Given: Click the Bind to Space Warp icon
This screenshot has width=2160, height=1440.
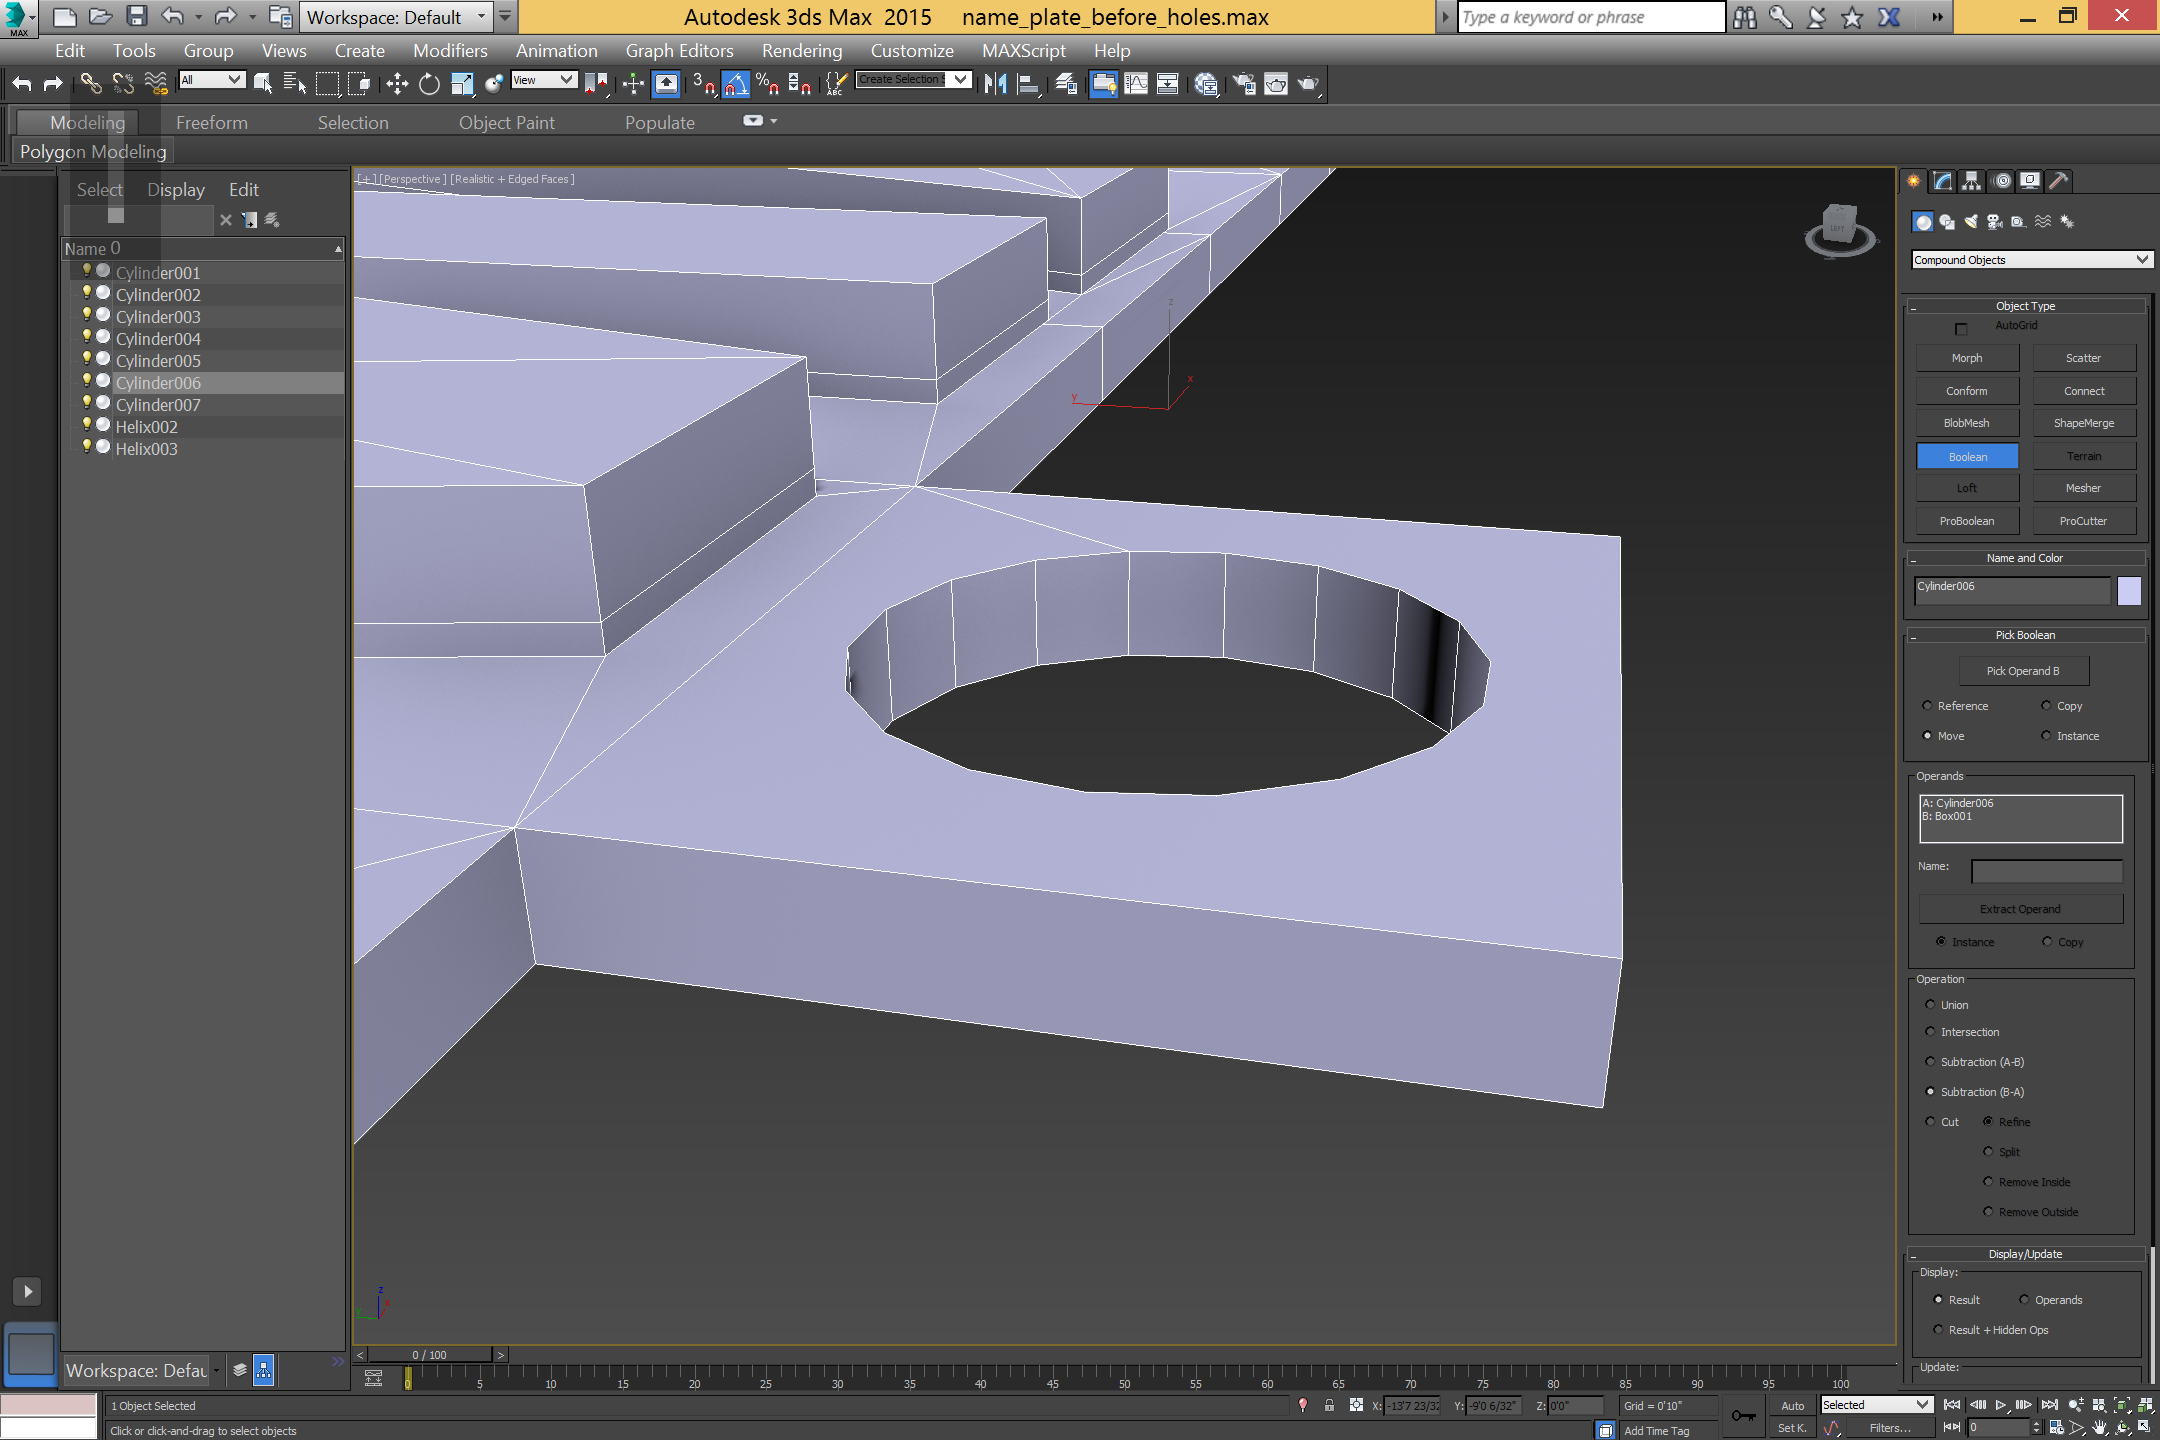Looking at the screenshot, I should [156, 84].
